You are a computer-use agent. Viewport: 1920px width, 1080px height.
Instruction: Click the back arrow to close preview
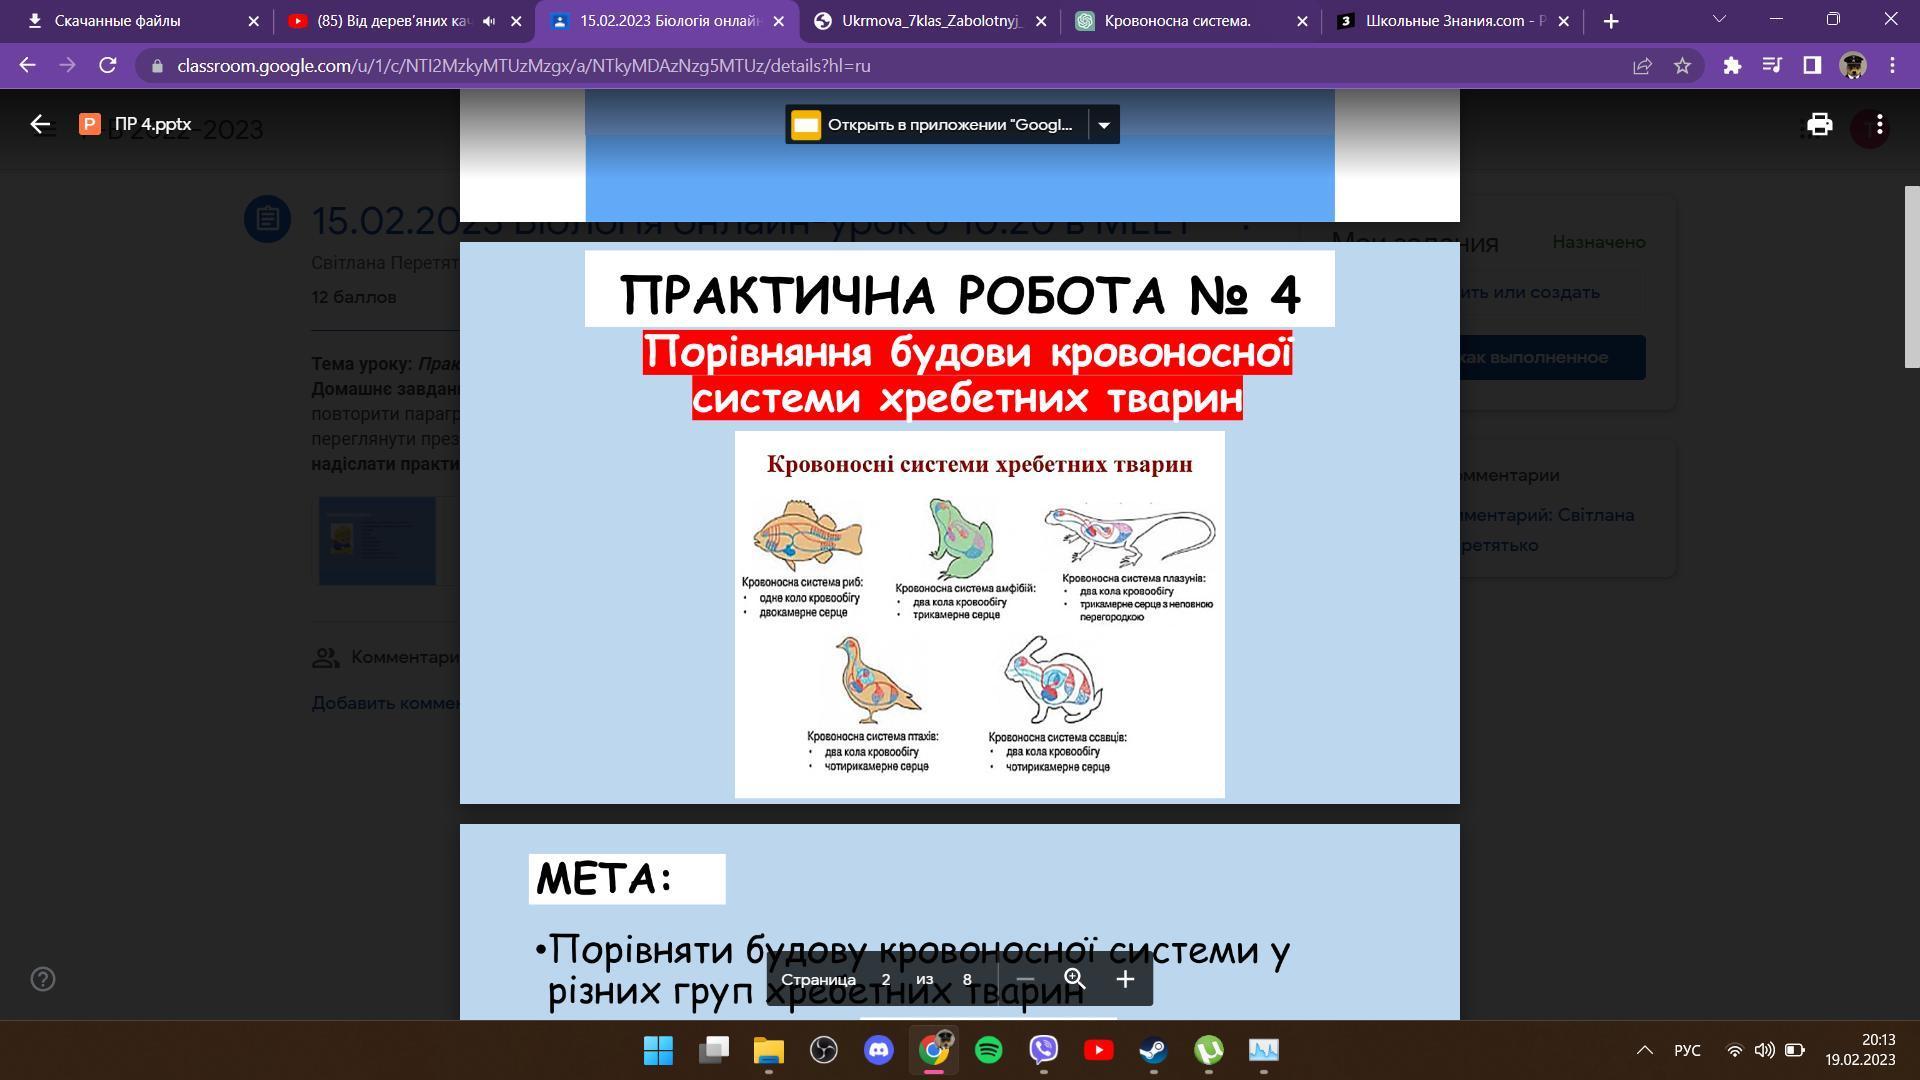pyautogui.click(x=40, y=124)
